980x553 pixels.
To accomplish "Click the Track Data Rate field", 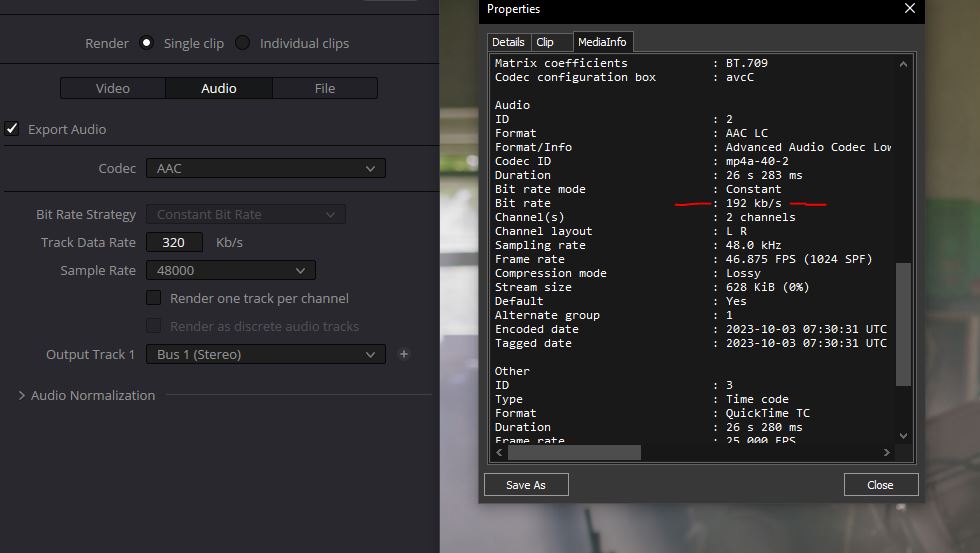I will click(x=174, y=242).
